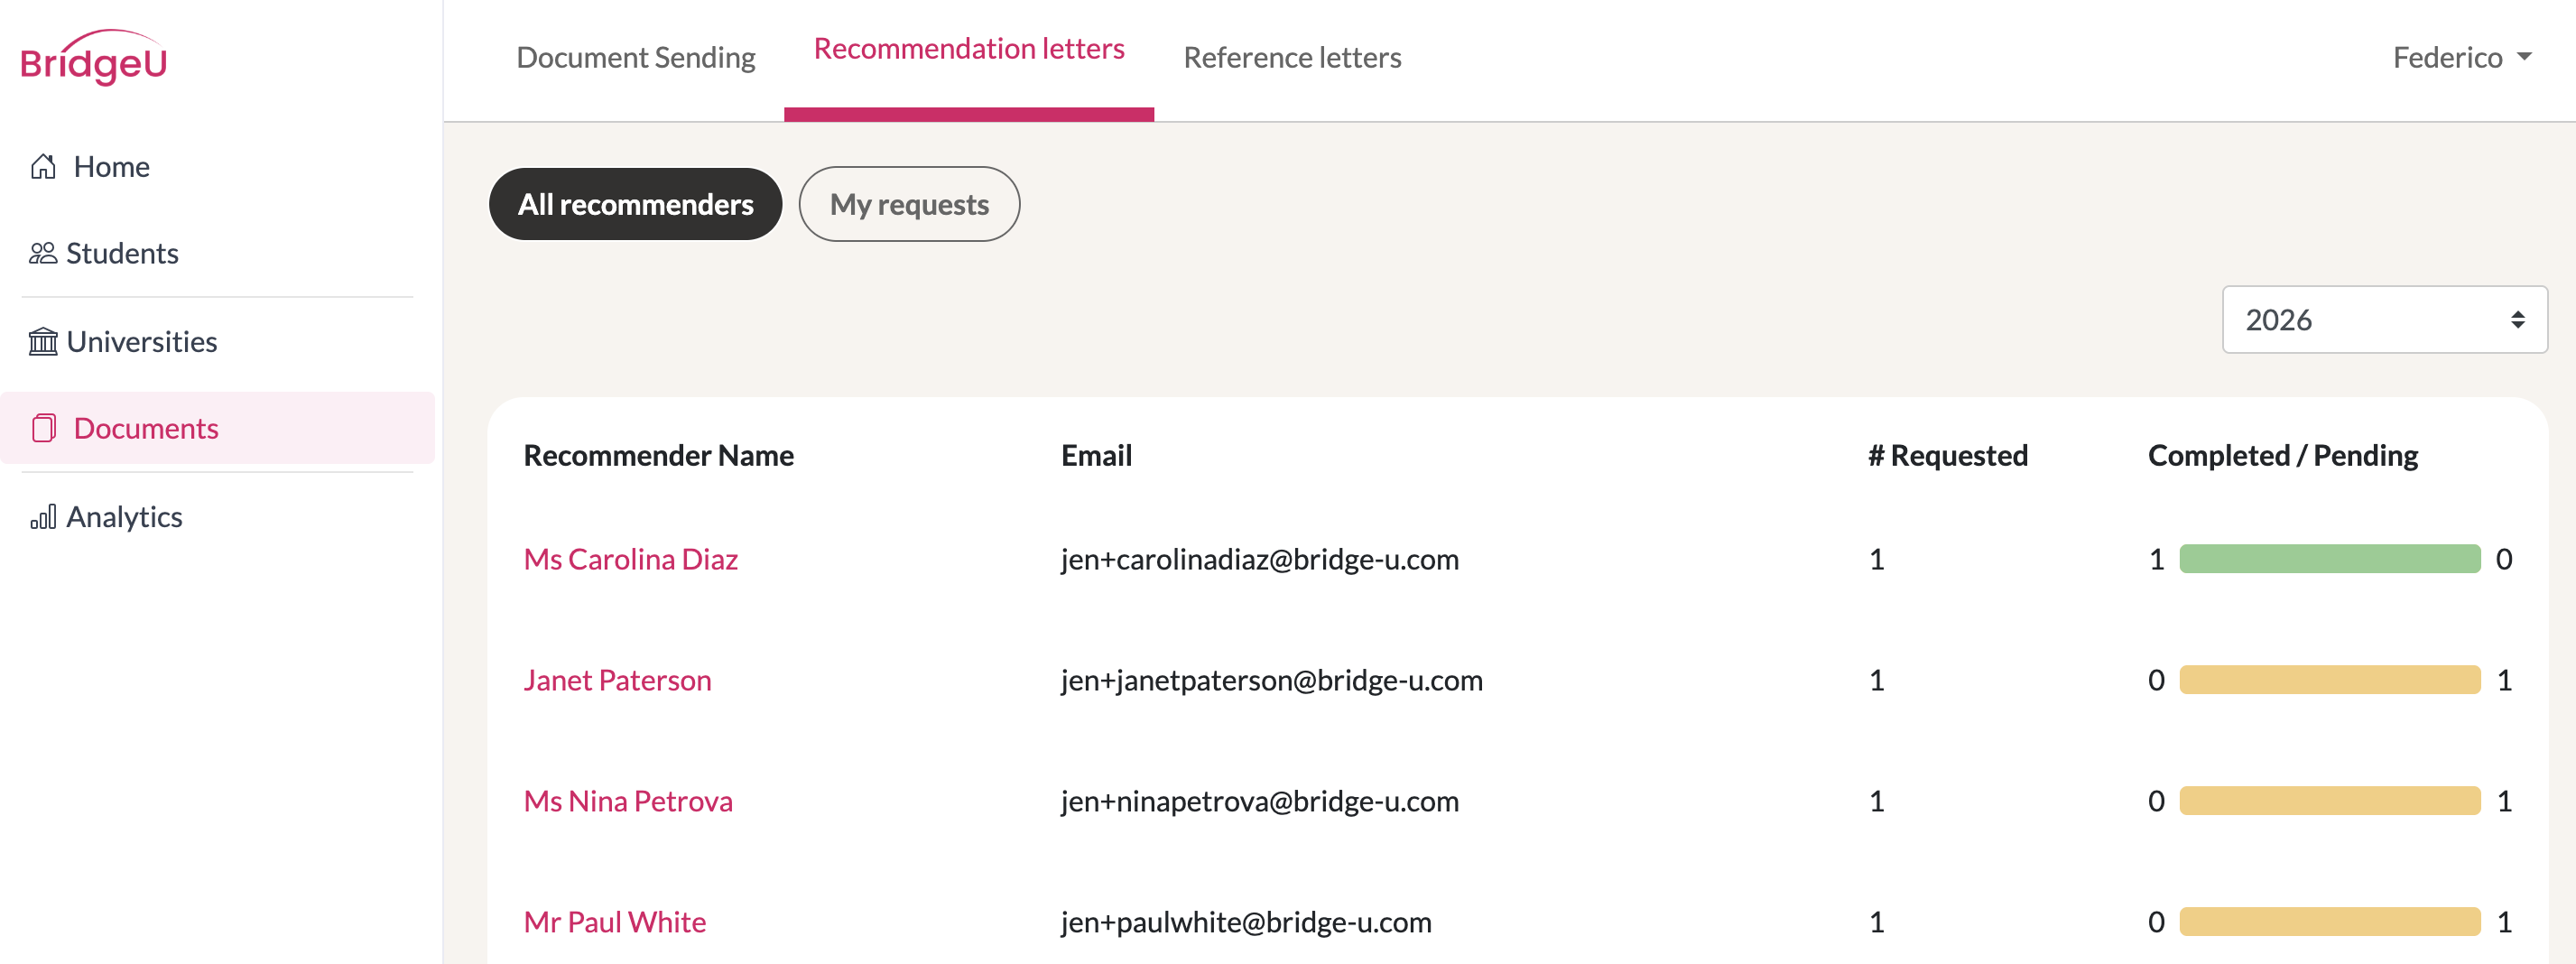Switch to the Document Sending tab
The width and height of the screenshot is (2576, 964).
[636, 57]
